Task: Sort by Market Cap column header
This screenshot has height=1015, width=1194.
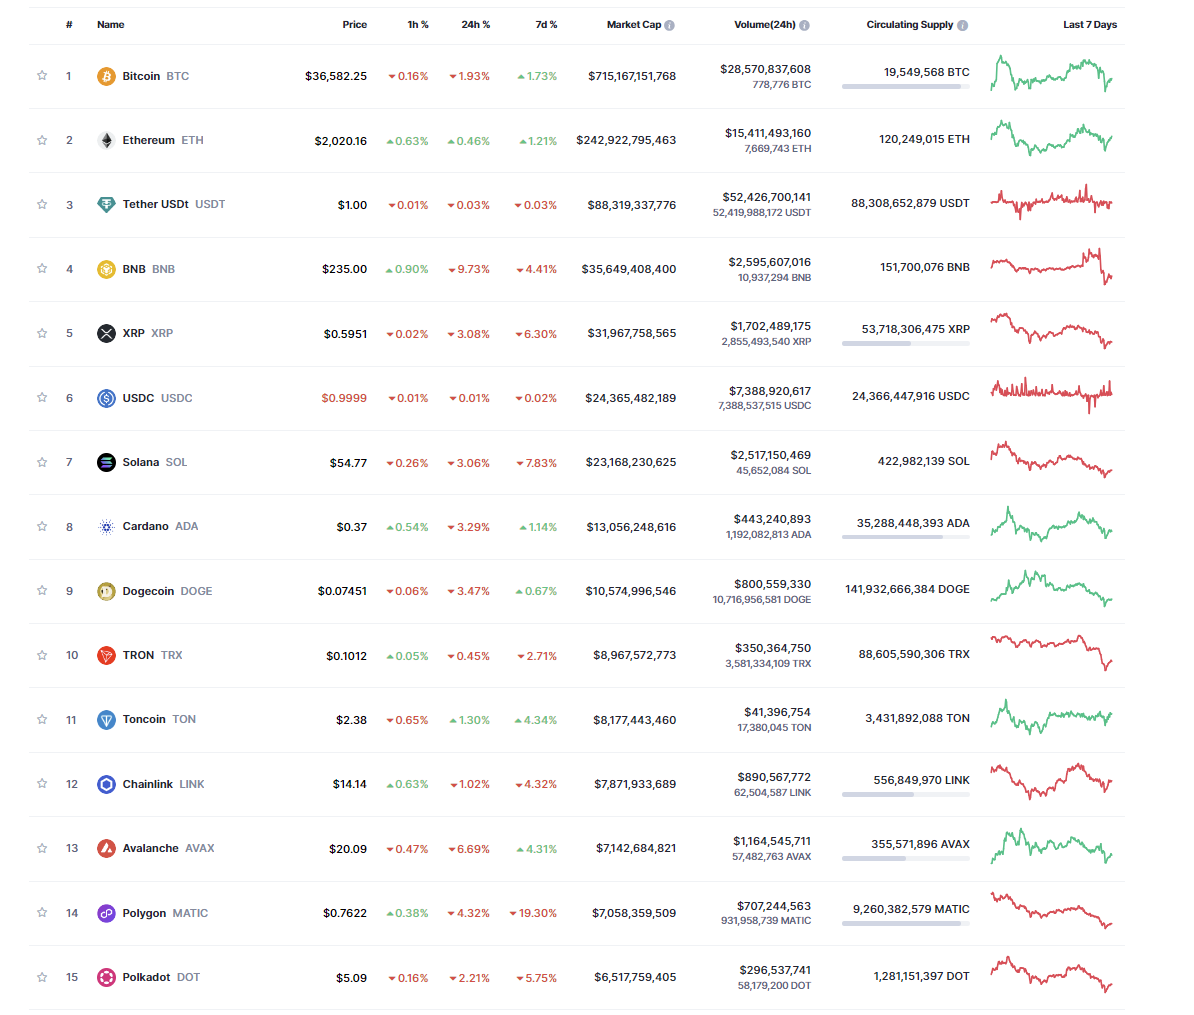Action: tap(634, 24)
